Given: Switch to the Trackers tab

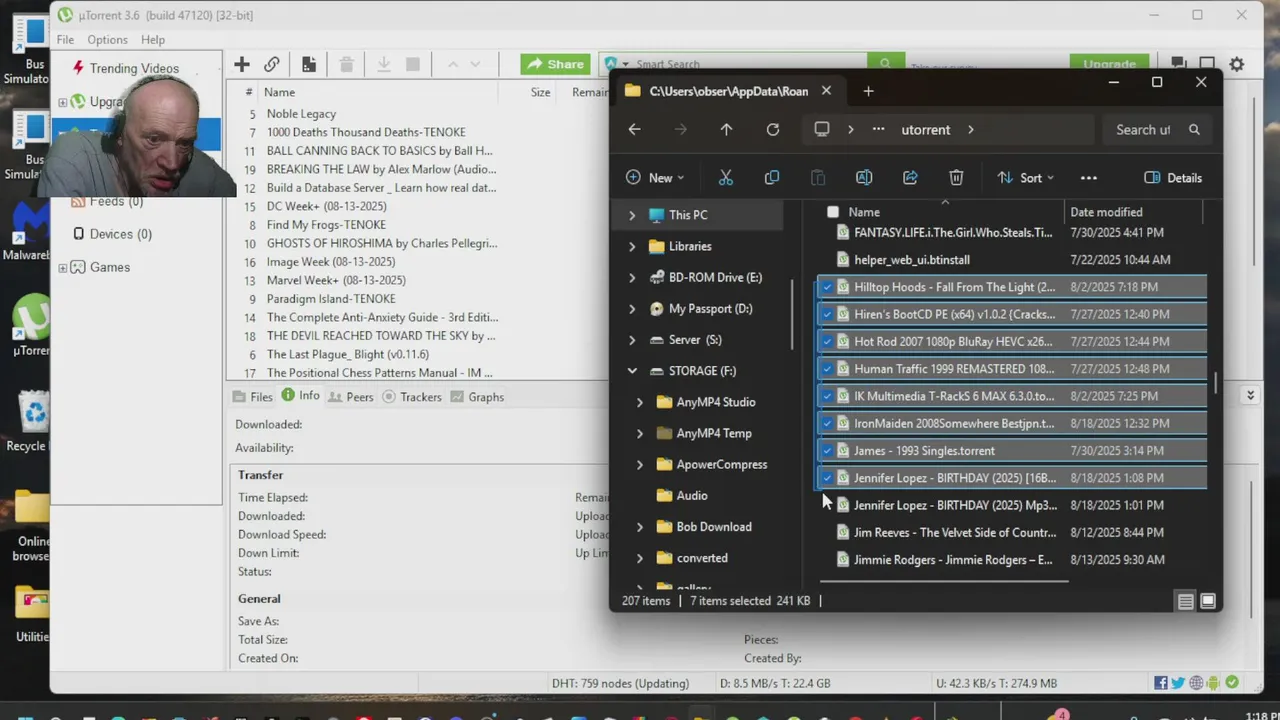Looking at the screenshot, I should (x=412, y=397).
